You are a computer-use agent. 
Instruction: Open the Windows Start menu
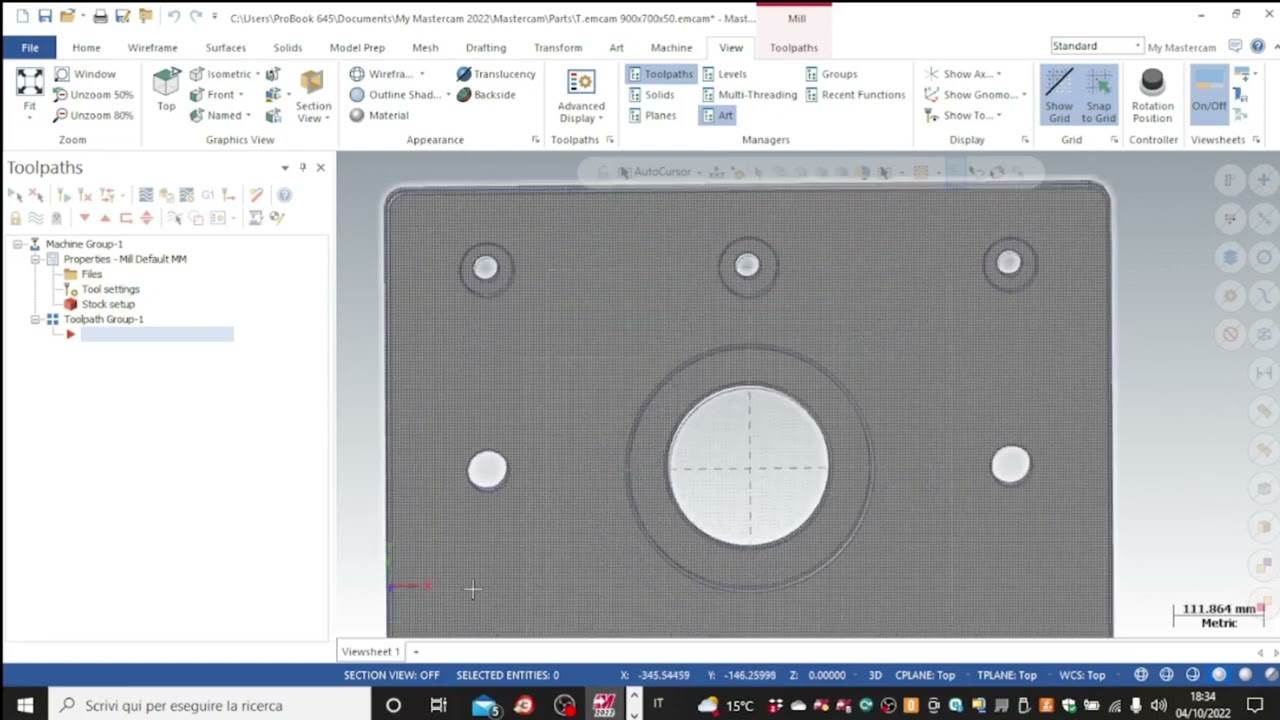pyautogui.click(x=25, y=705)
